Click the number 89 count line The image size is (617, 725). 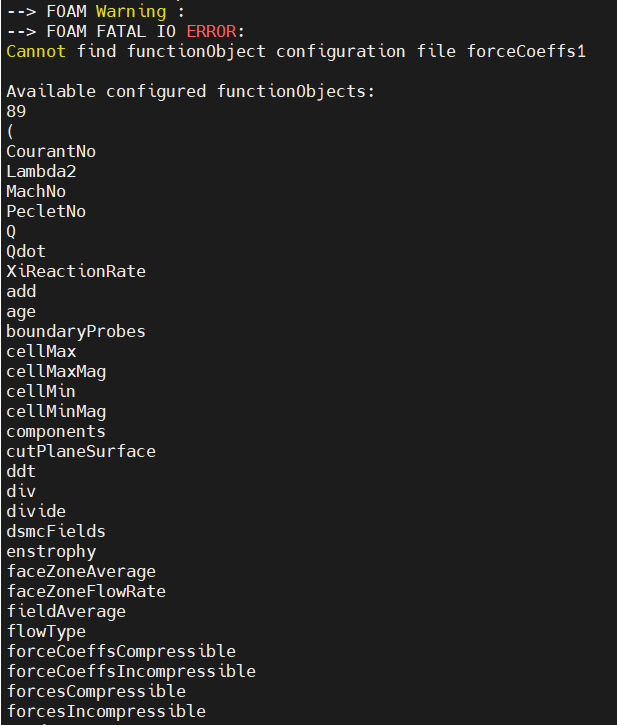tap(16, 111)
